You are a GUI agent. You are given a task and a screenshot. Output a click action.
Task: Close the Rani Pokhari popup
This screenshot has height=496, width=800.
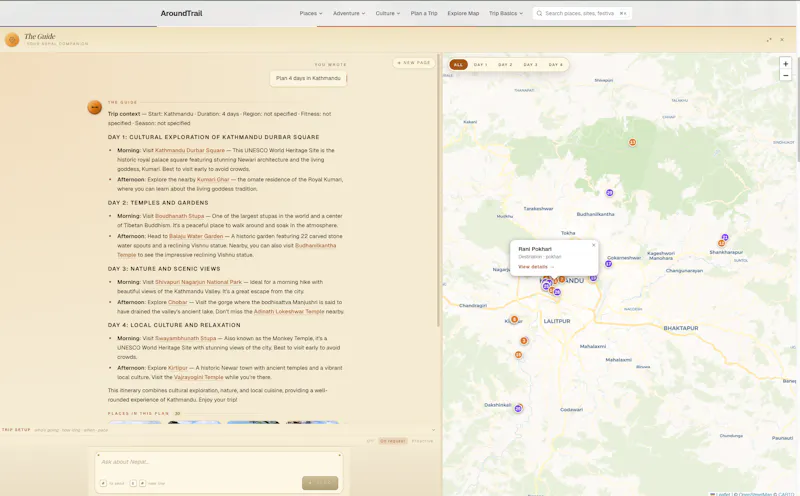pyautogui.click(x=593, y=245)
